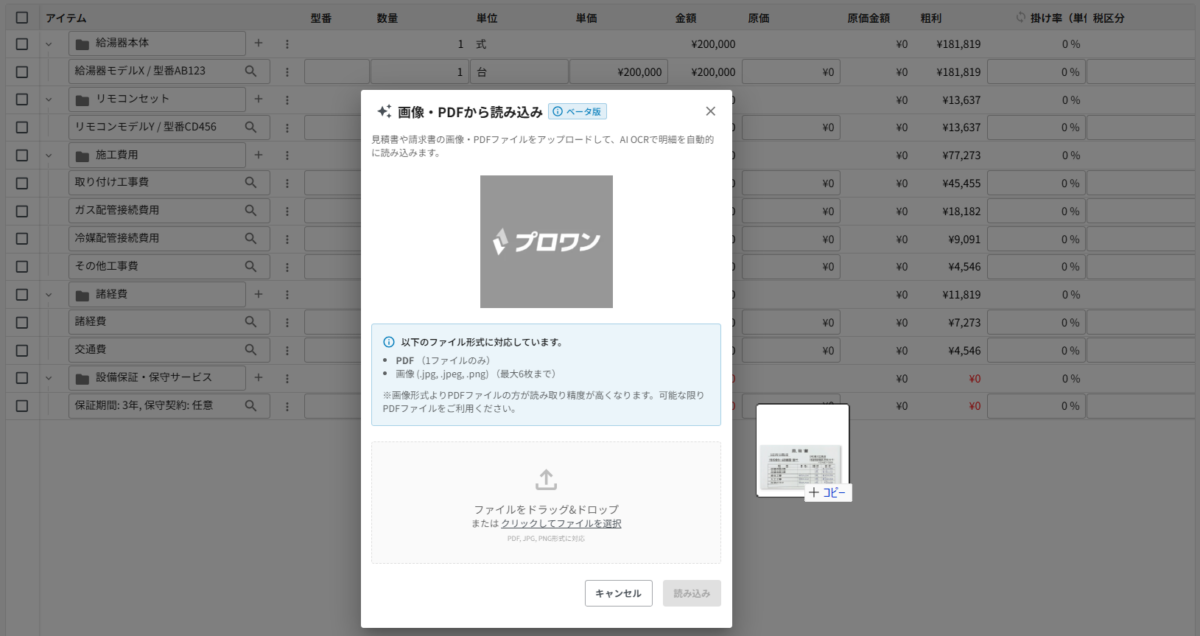The width and height of the screenshot is (1200, 636).
Task: Collapse the 諸経費 group chevron
Action: 48,295
